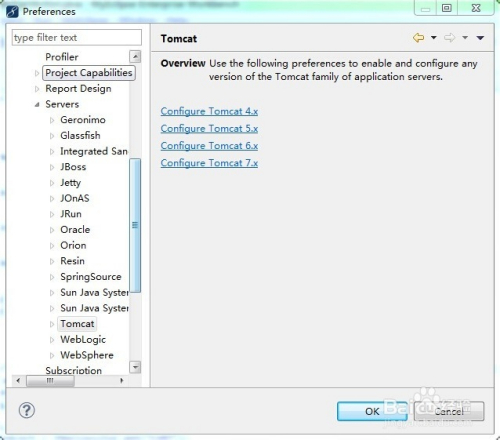Open Configure Tomcat 7.x link
500x440 pixels.
[209, 163]
